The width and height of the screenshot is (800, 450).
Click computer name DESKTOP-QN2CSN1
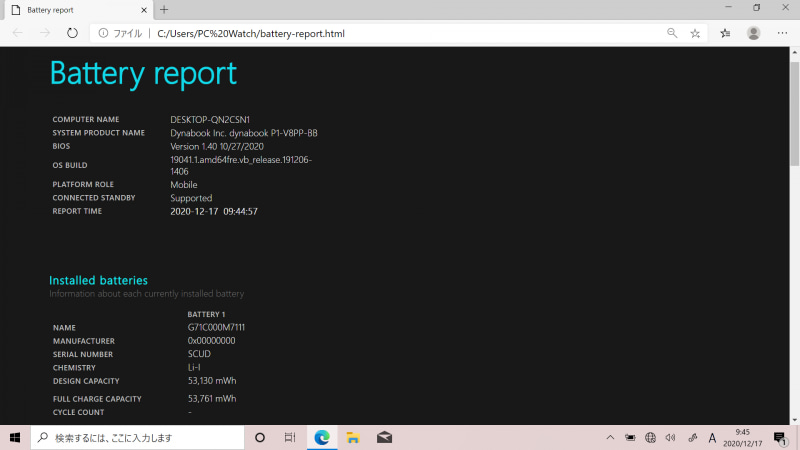pyautogui.click(x=210, y=119)
